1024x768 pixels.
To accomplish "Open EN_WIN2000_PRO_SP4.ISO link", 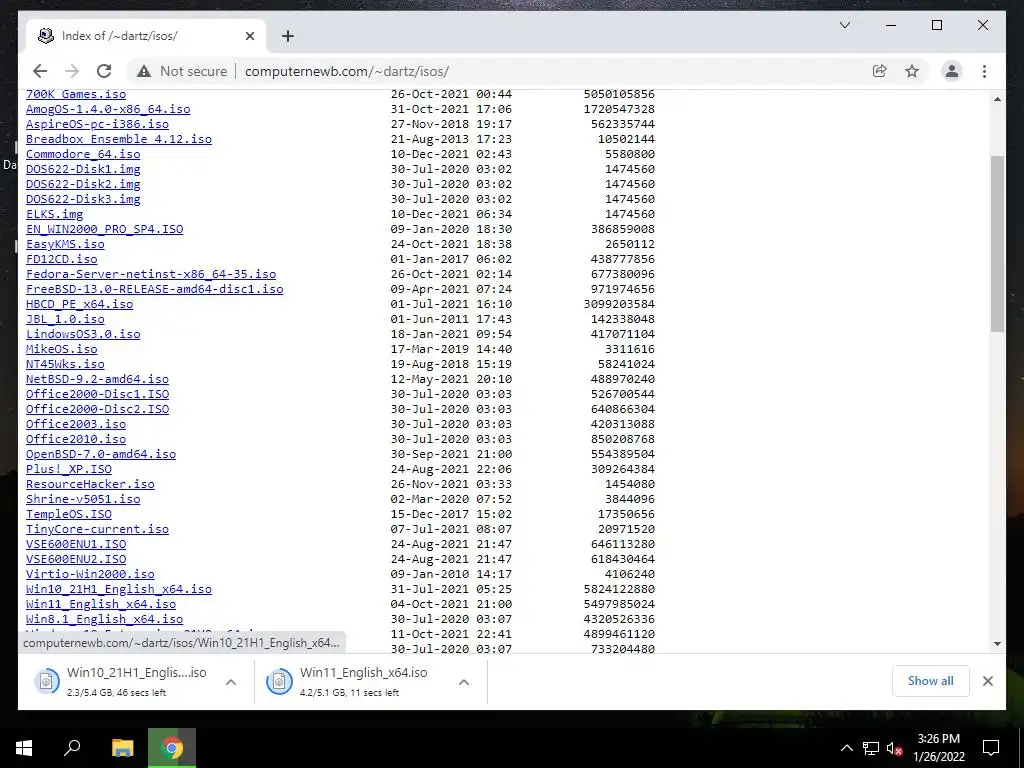I will (x=104, y=229).
